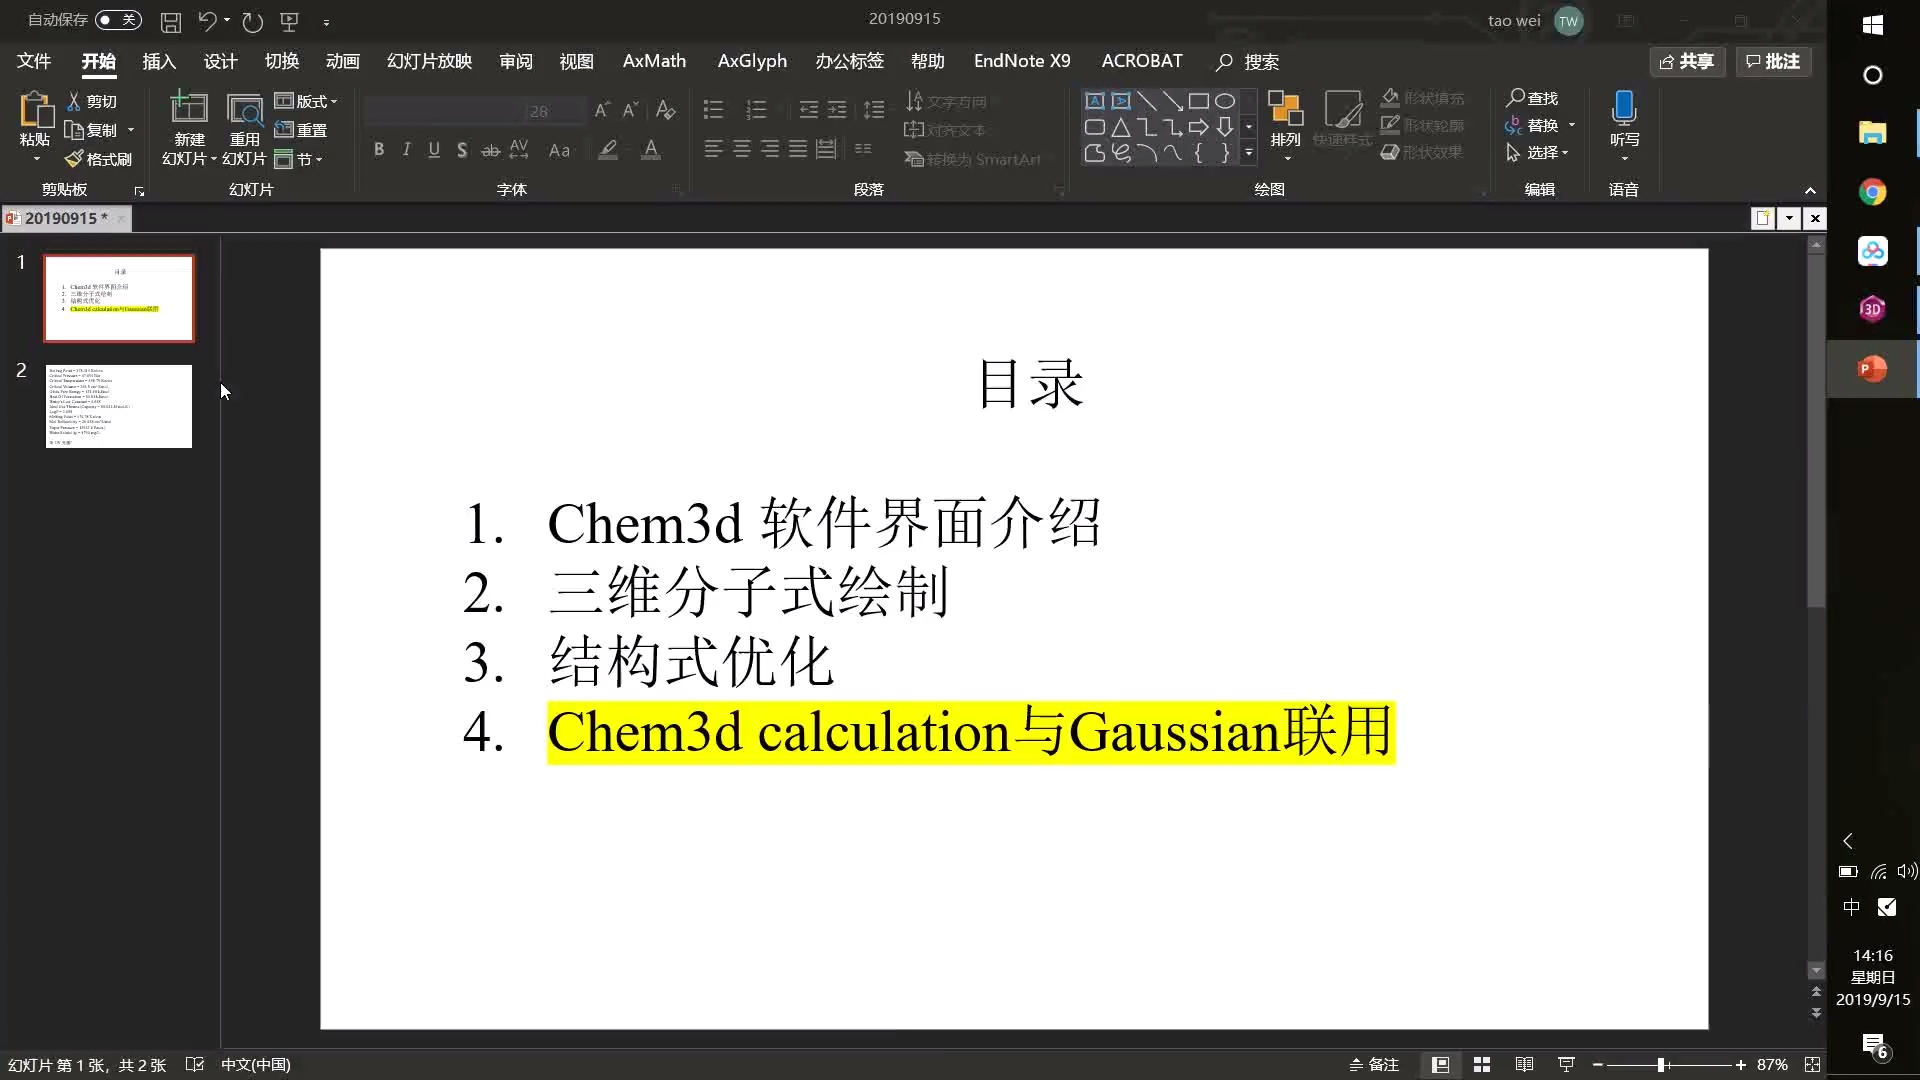Click the Shape Fill icon

[1392, 96]
